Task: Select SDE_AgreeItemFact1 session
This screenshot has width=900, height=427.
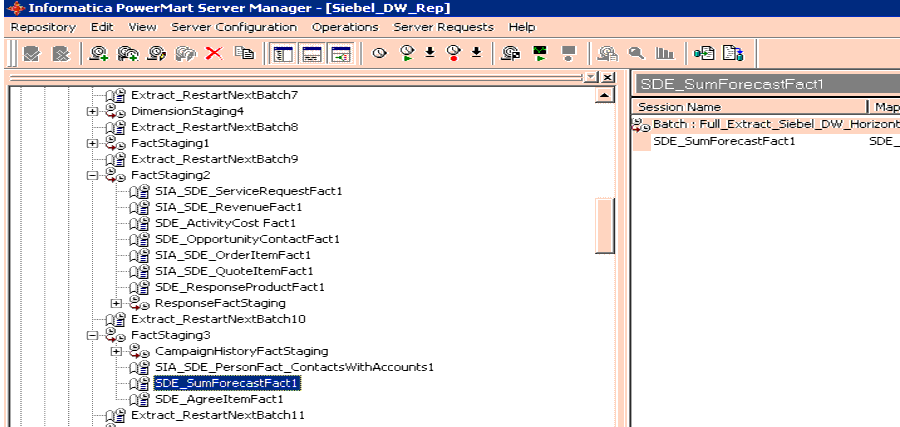Action: (x=219, y=399)
